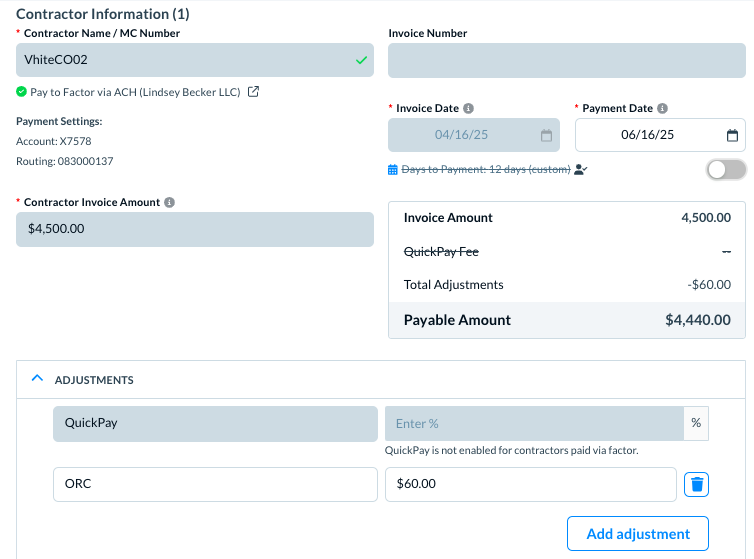Click the Contractor Invoice Amount info icon
Viewport: 754px width, 559px height.
169,202
